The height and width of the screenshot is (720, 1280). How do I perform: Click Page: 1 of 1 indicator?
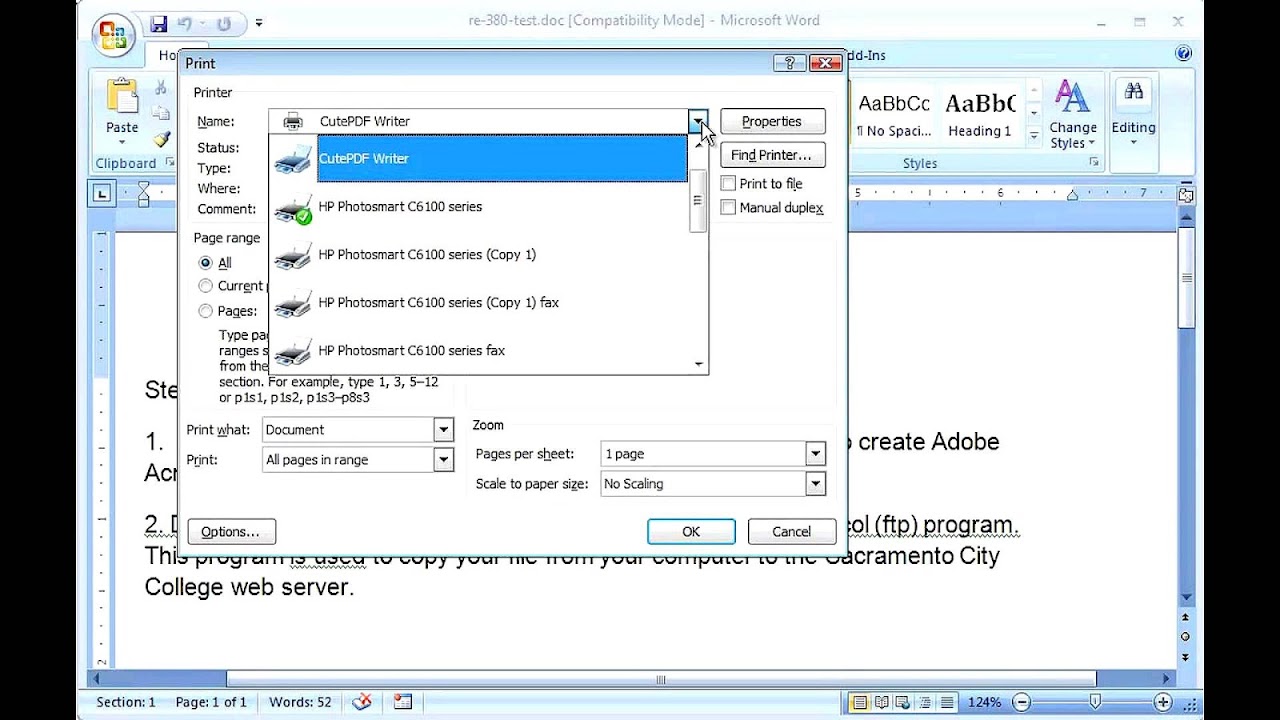tap(211, 702)
